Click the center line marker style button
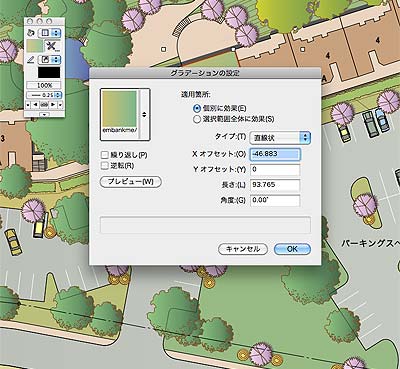The image size is (400, 369). 44,105
